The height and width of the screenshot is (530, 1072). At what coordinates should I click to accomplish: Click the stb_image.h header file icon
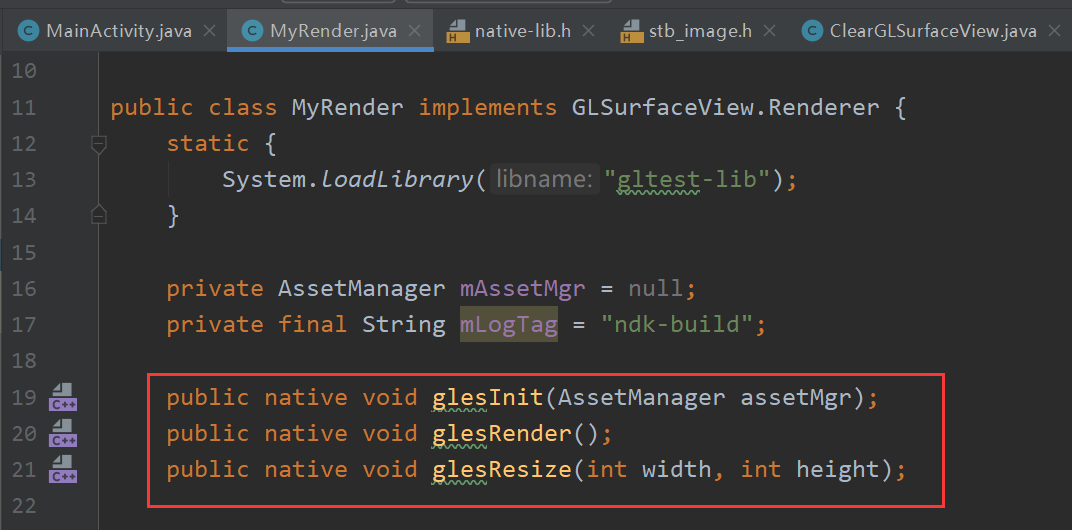(x=631, y=31)
